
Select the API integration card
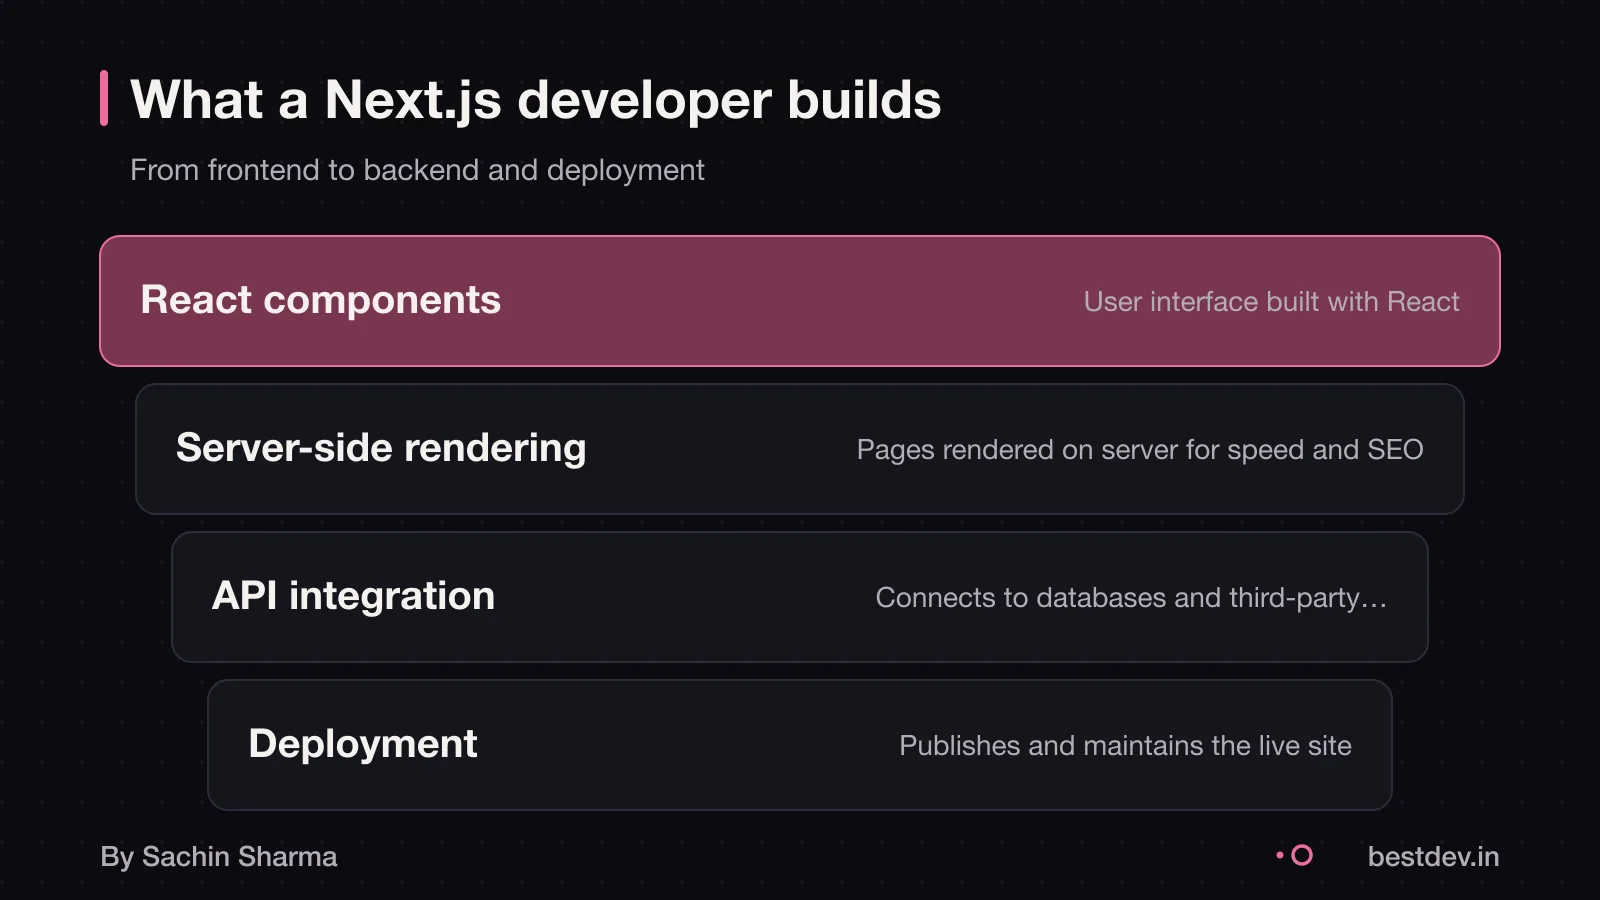click(800, 597)
